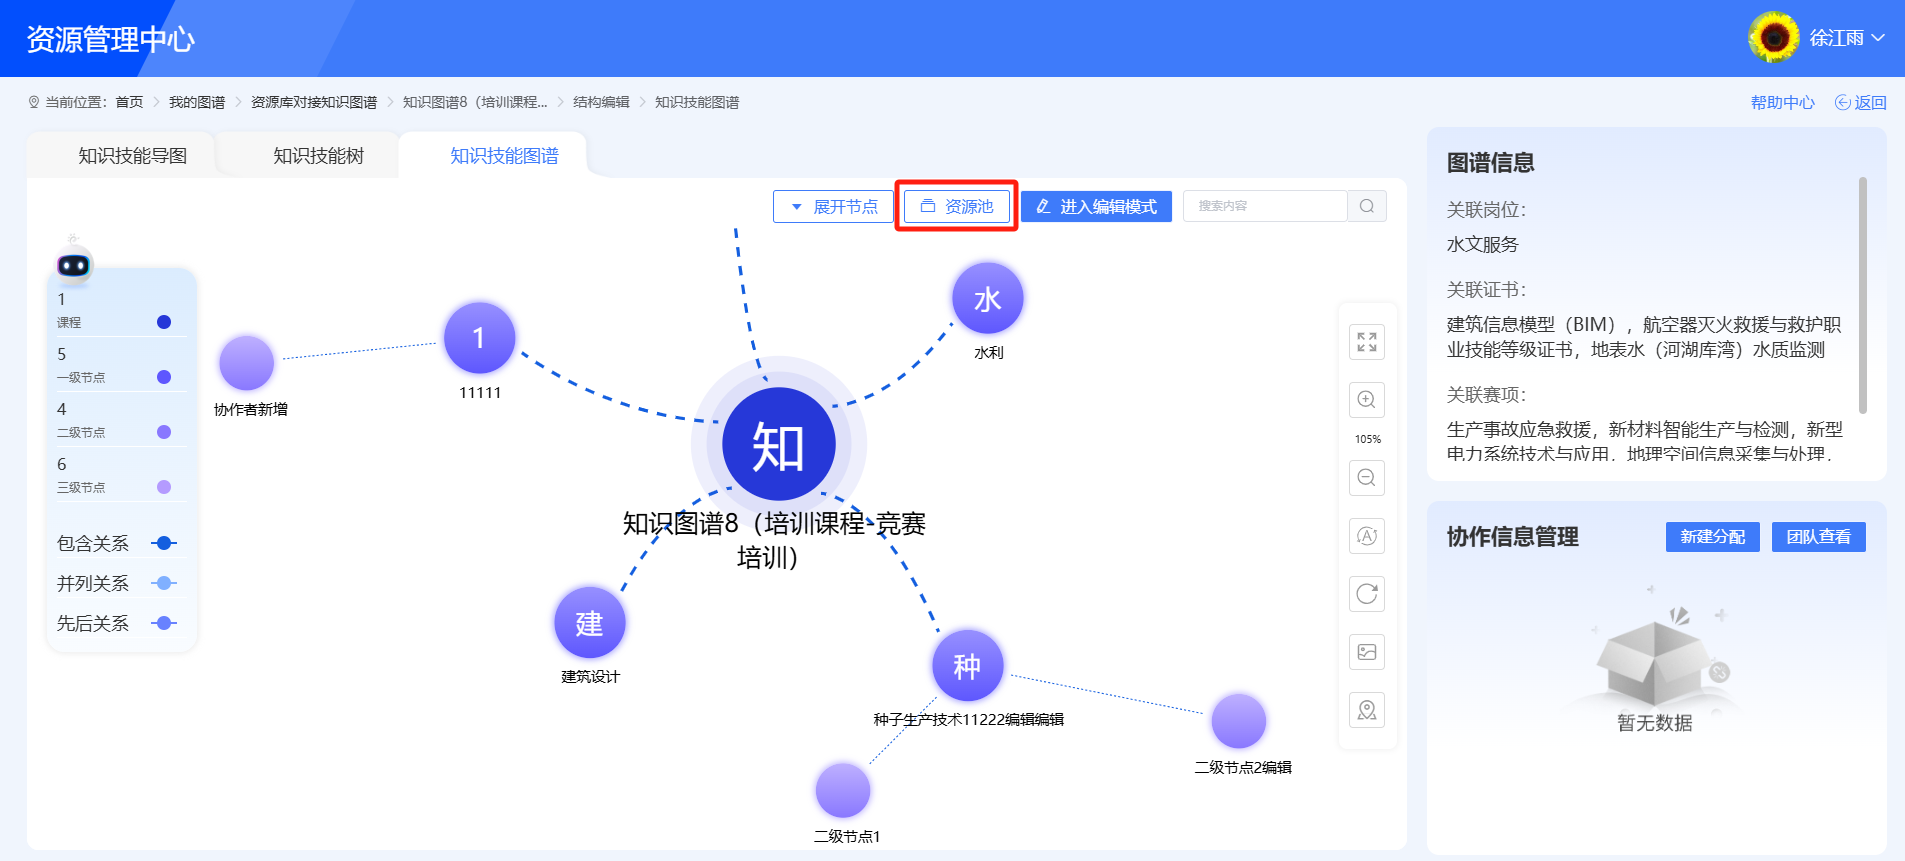Viewport: 1905px width, 861px height.
Task: Click the refresh graph icon
Action: coord(1367,594)
